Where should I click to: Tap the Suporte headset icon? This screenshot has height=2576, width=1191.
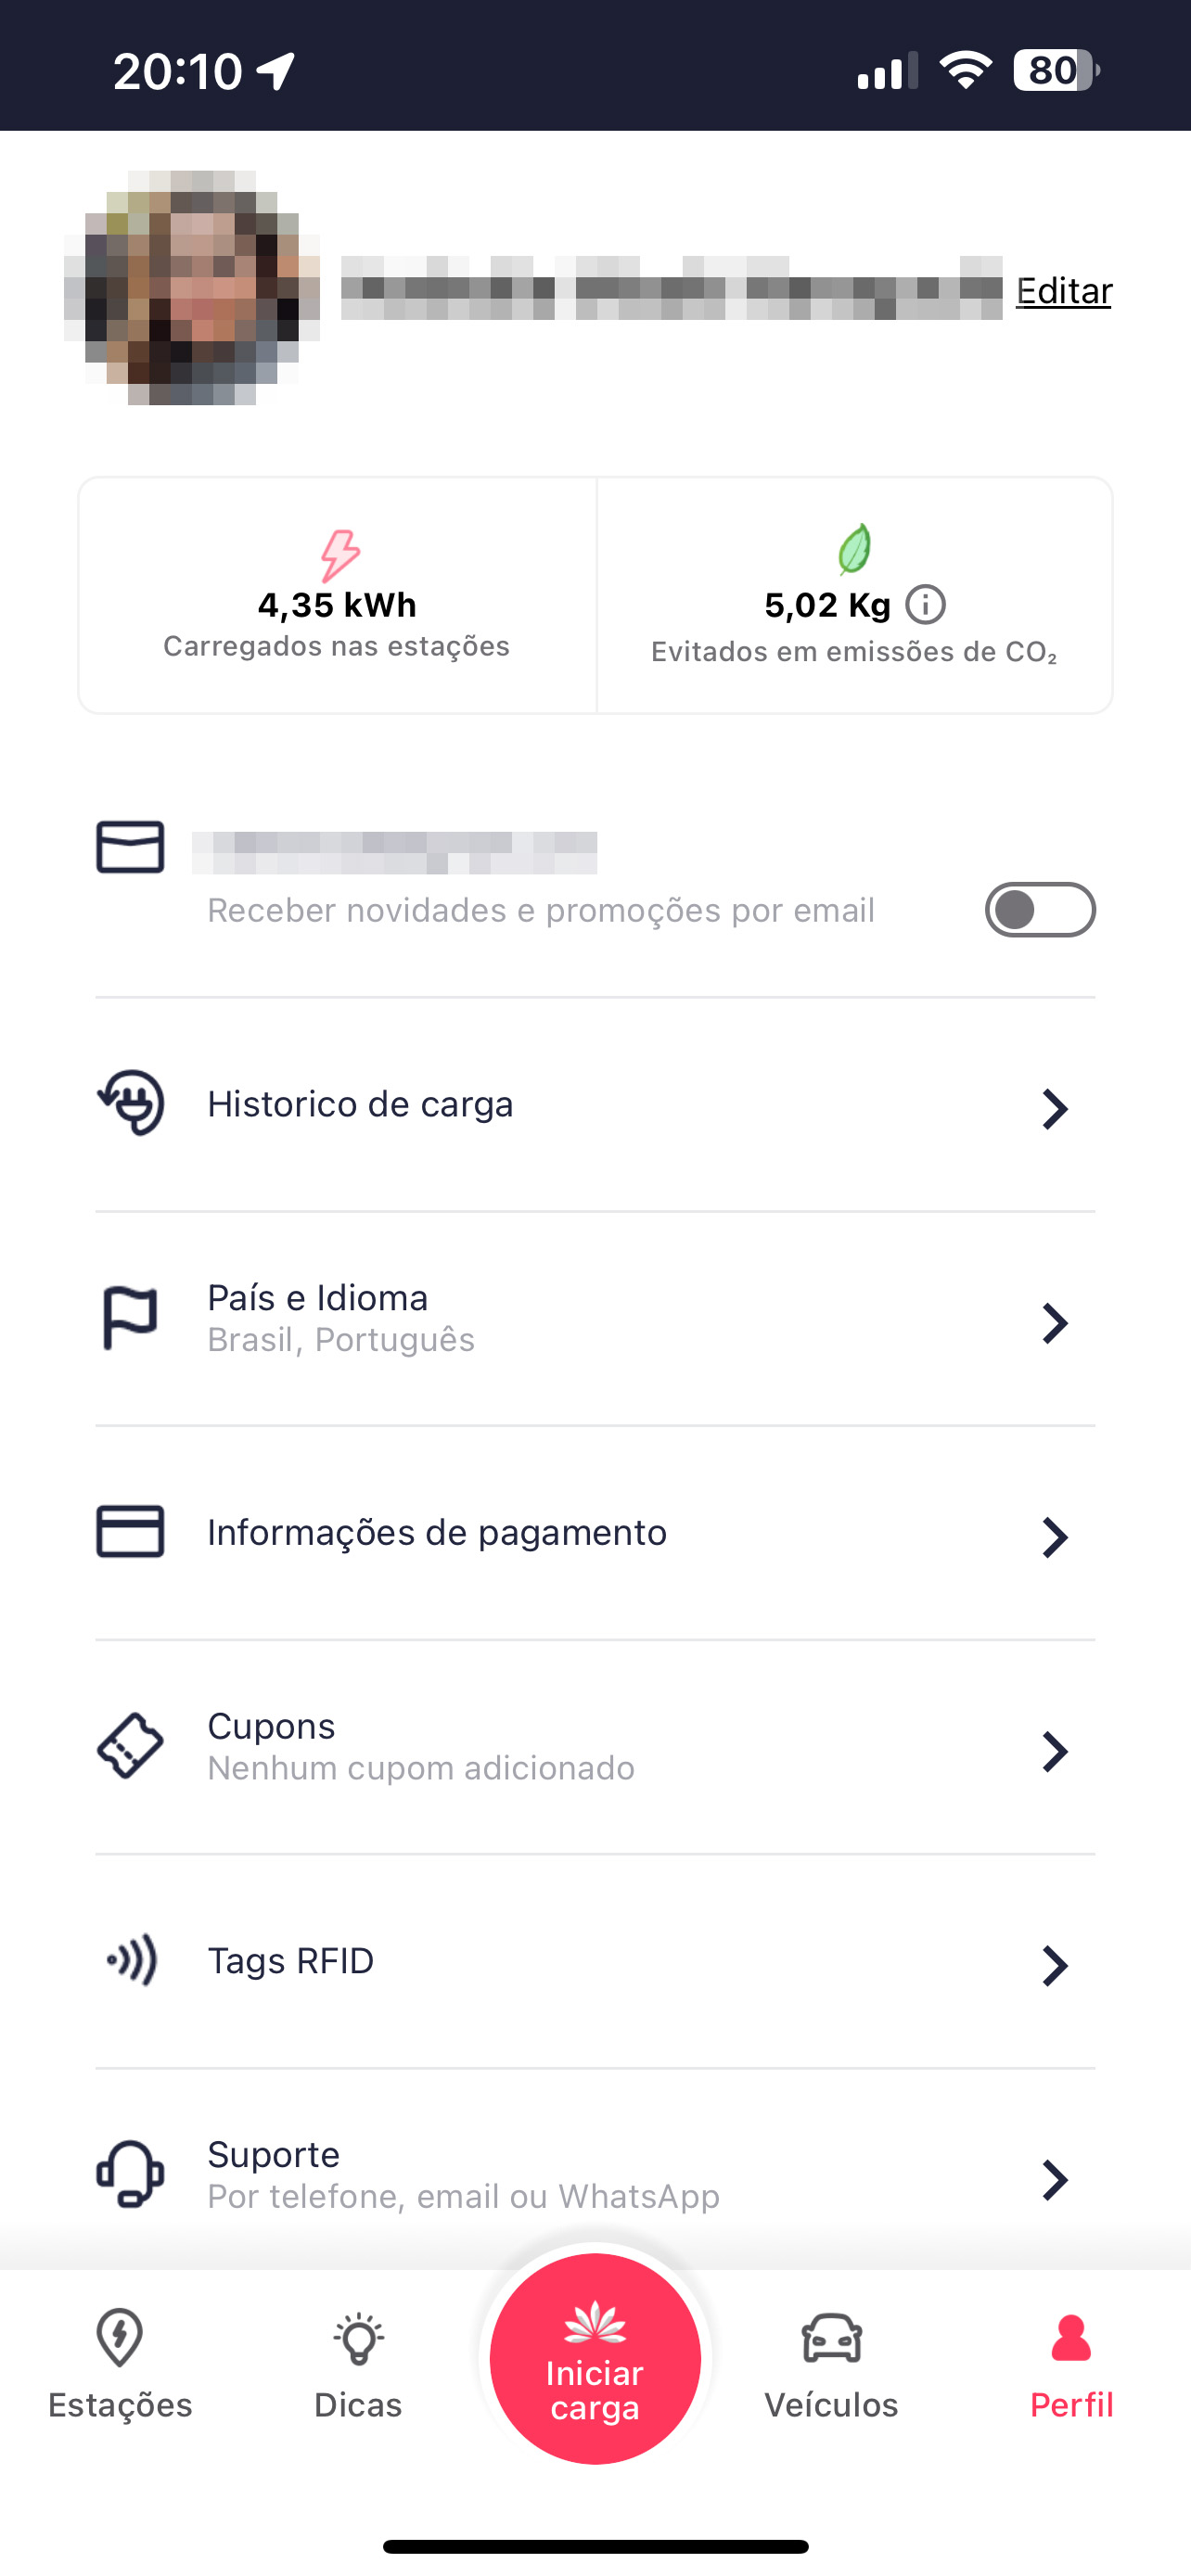[x=130, y=2174]
